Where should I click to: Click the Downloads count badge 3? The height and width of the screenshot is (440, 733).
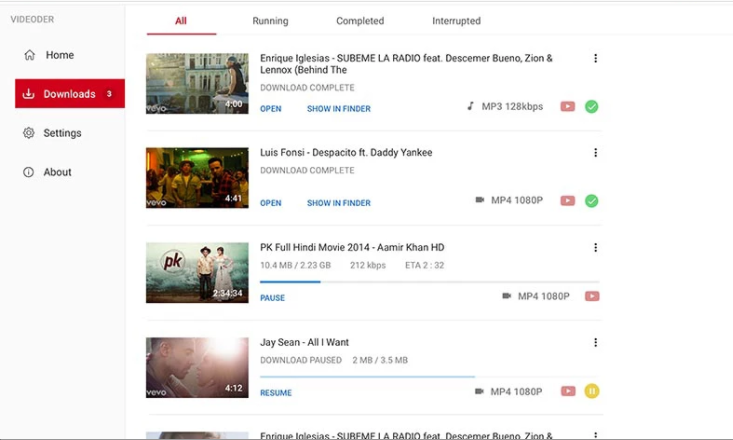109,94
